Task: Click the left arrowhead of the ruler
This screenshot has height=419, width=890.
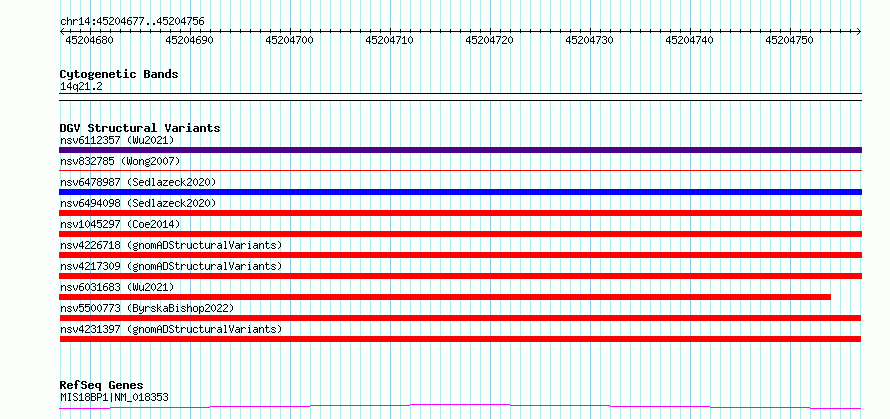Action: pos(62,32)
